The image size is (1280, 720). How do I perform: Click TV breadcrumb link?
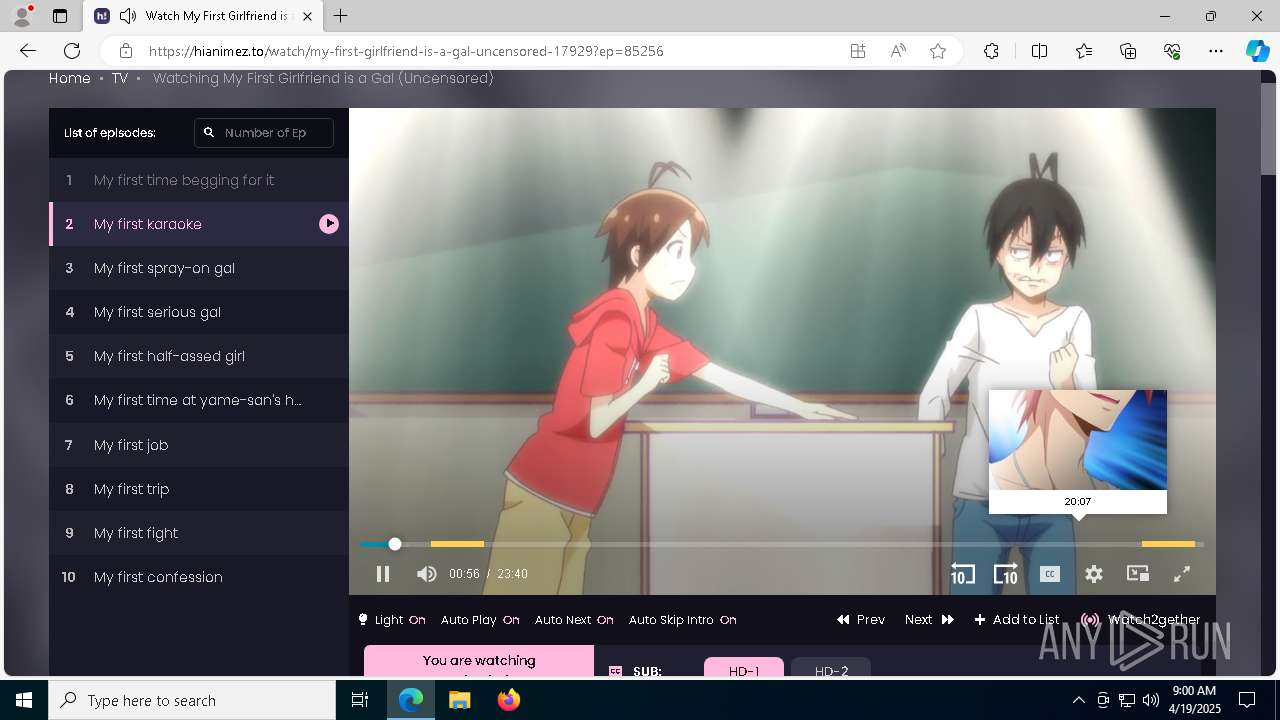(x=120, y=78)
